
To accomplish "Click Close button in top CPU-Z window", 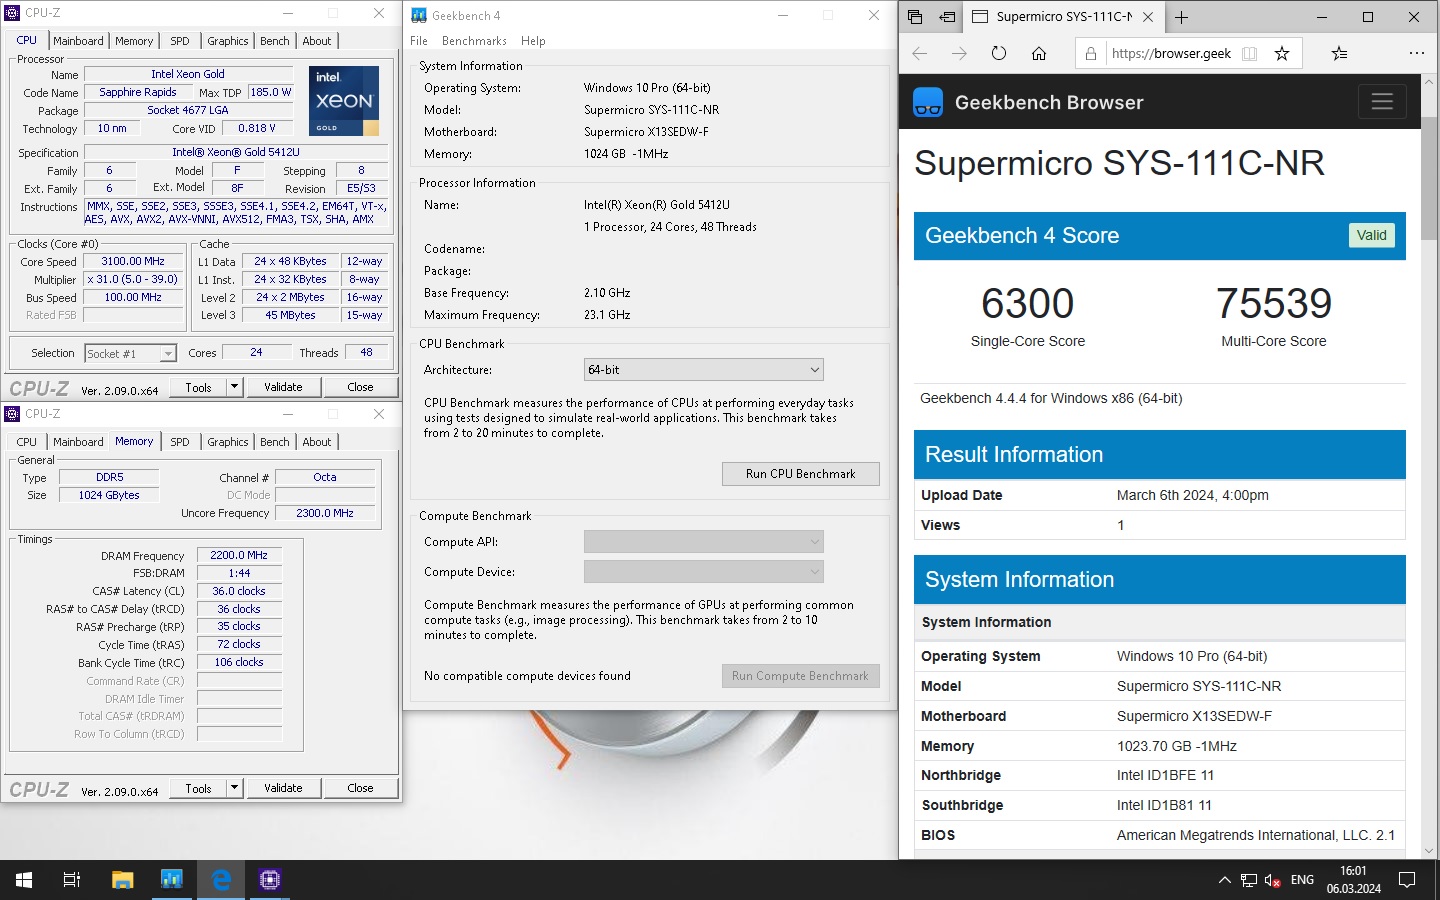I will (360, 387).
